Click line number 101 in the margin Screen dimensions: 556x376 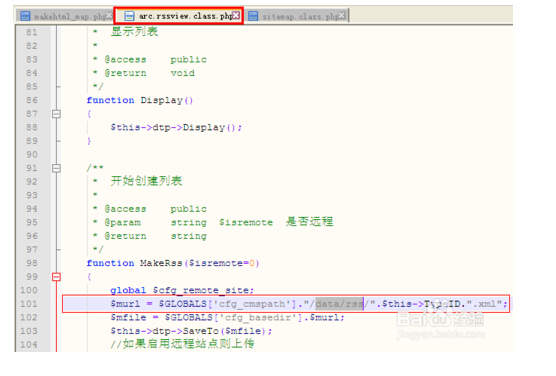[29, 304]
